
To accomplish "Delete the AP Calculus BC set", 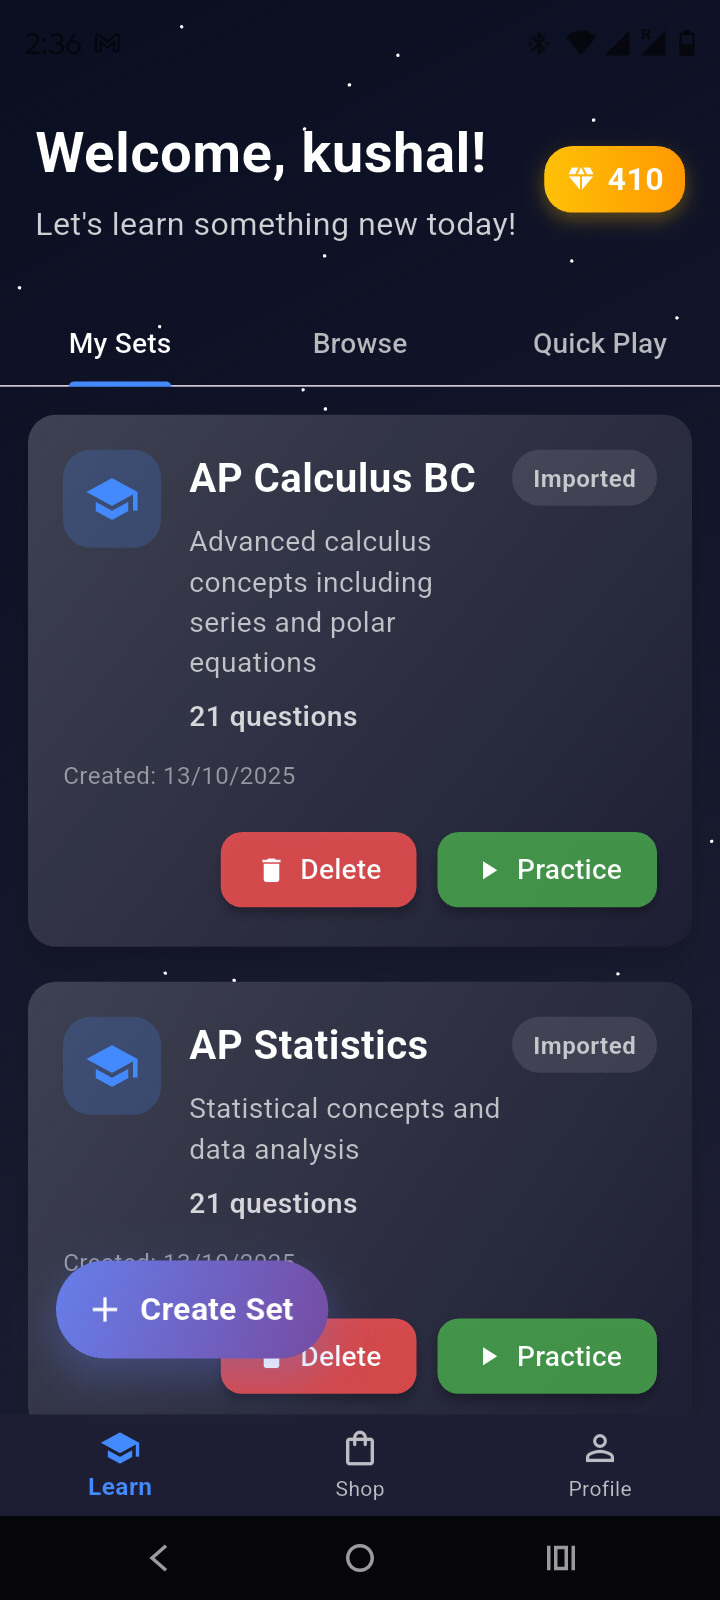I will click(318, 869).
